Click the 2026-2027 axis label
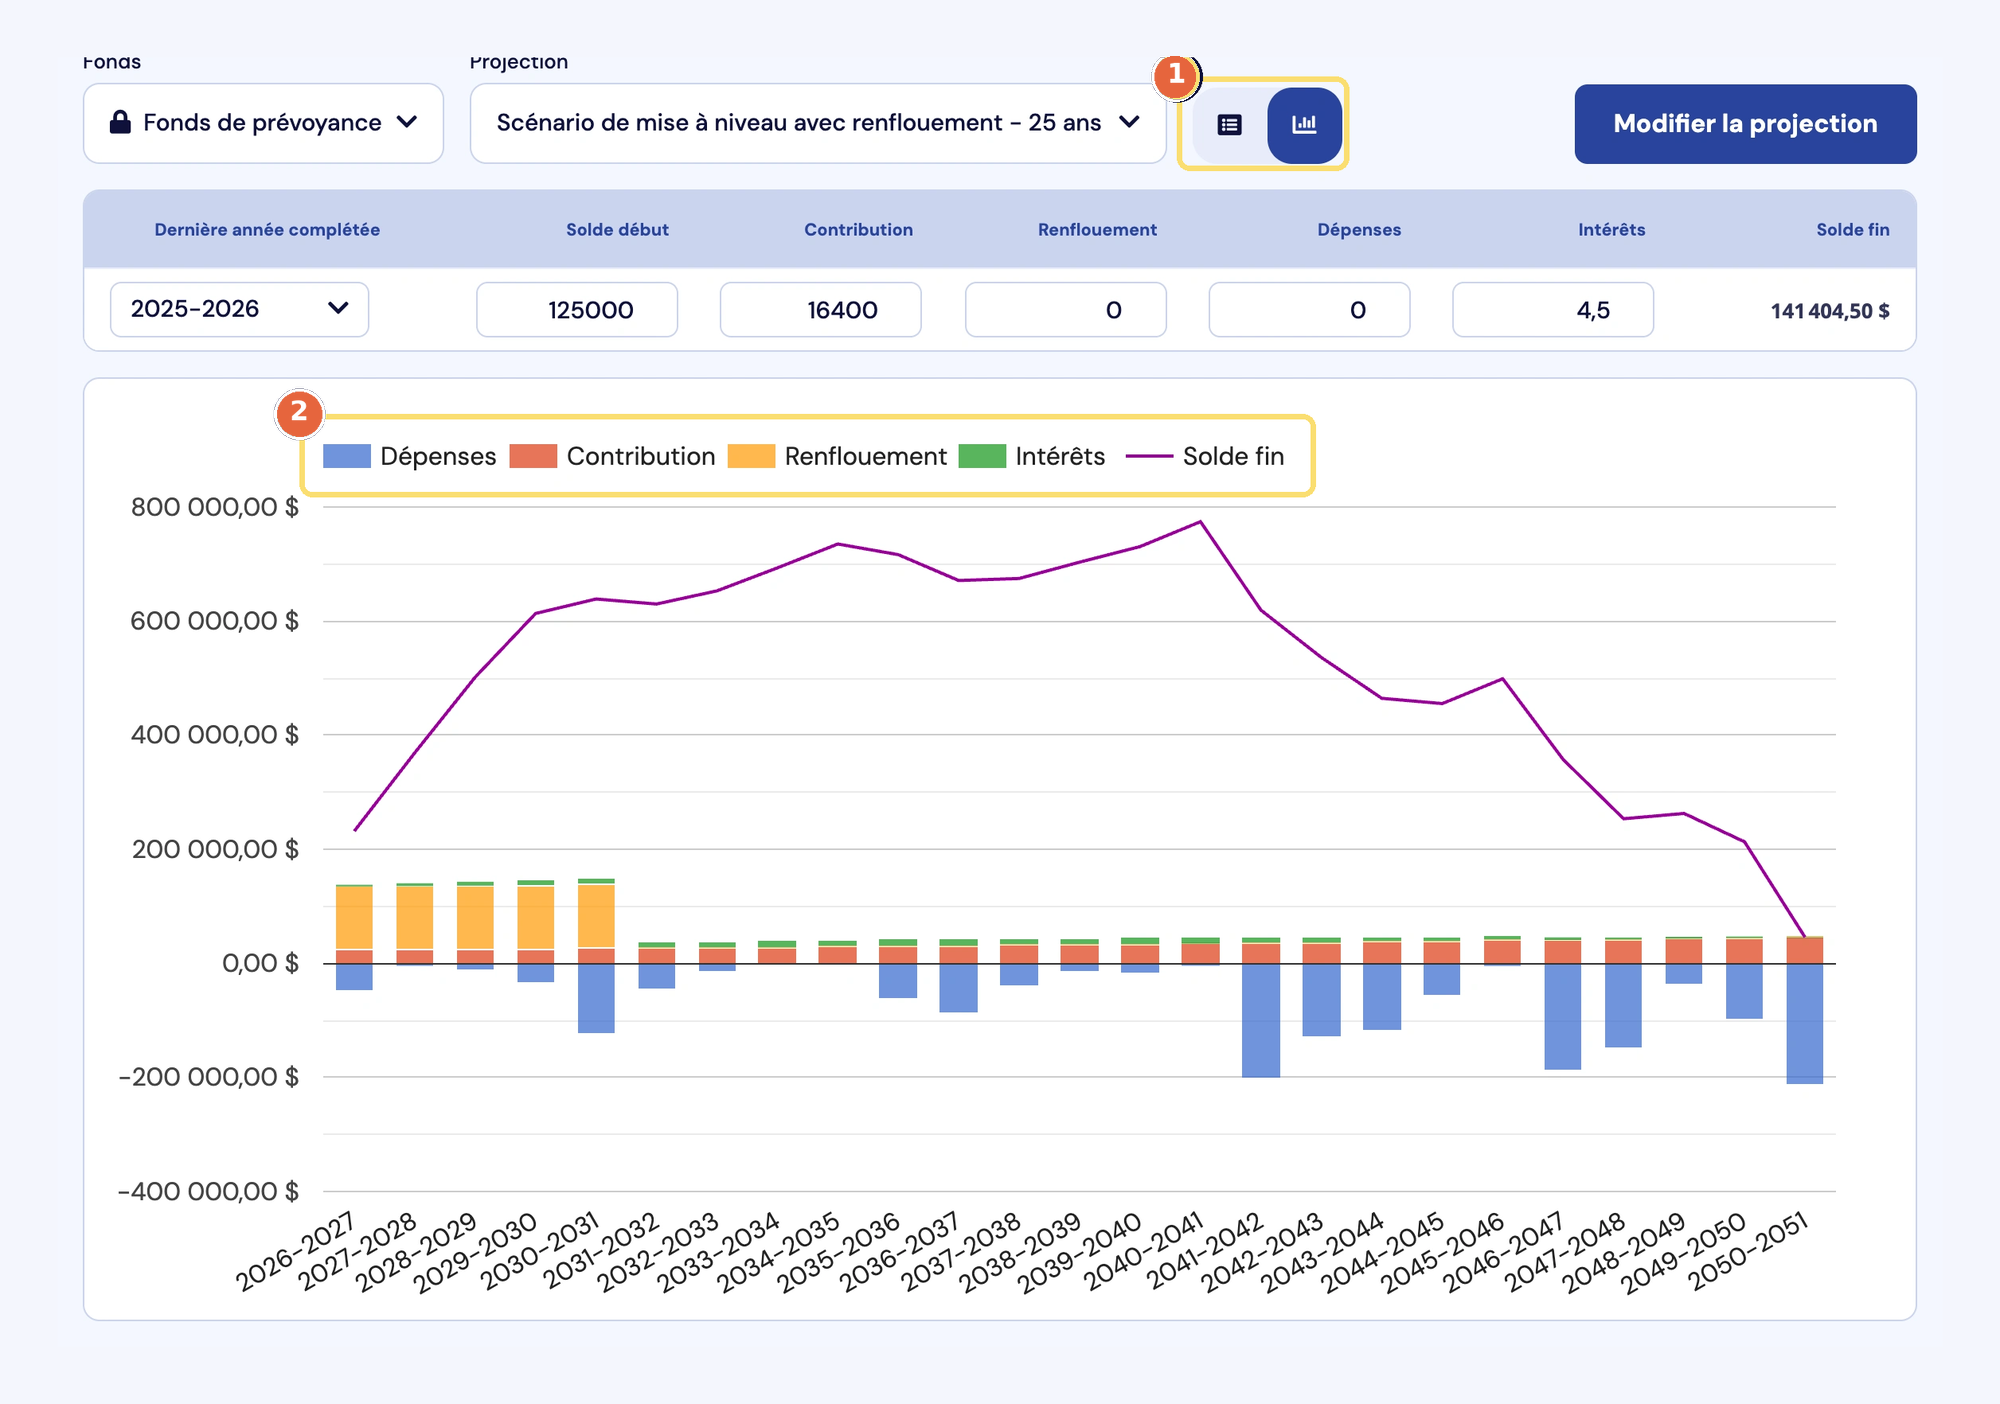The image size is (2000, 1404). [x=297, y=1250]
